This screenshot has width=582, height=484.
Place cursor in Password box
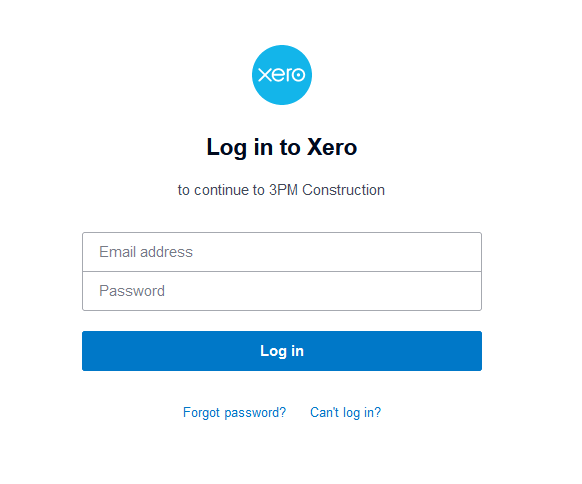tap(282, 291)
